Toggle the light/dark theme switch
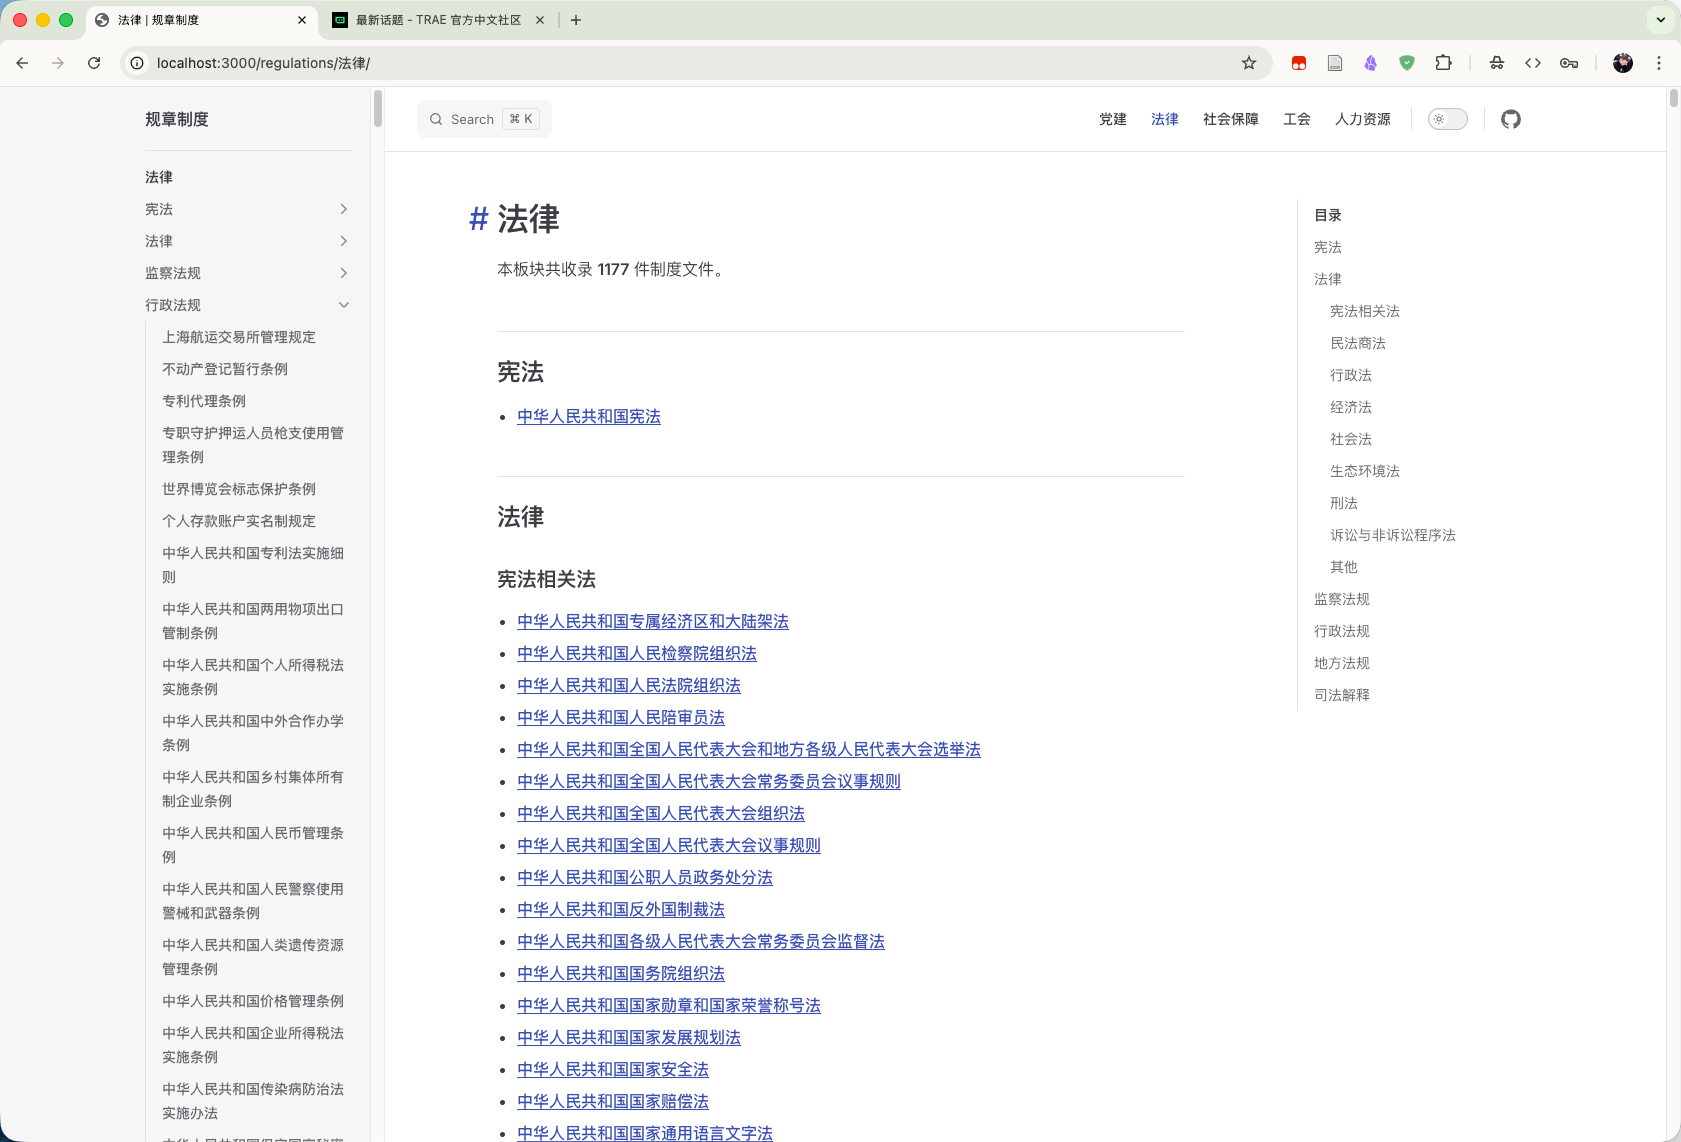The height and width of the screenshot is (1142, 1681). point(1447,119)
